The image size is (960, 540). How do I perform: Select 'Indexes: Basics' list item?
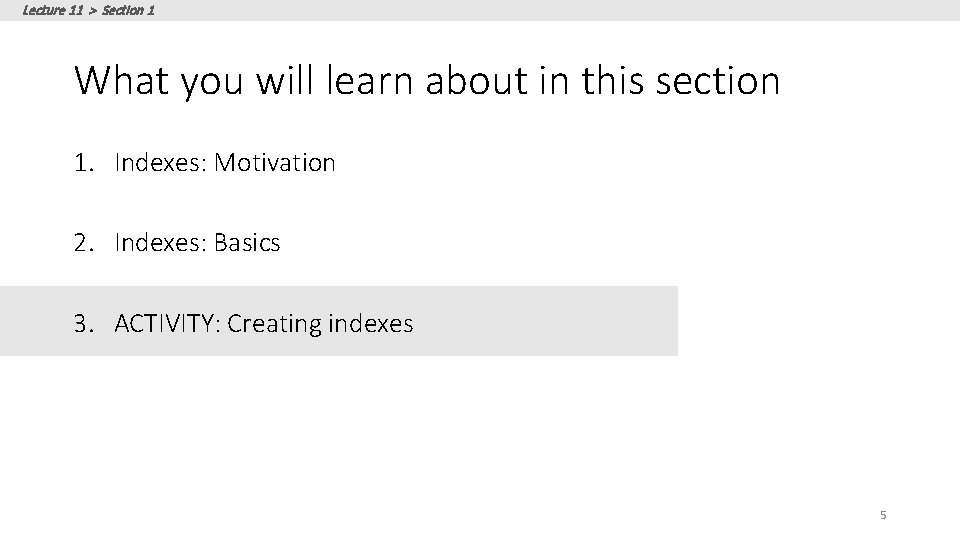197,243
